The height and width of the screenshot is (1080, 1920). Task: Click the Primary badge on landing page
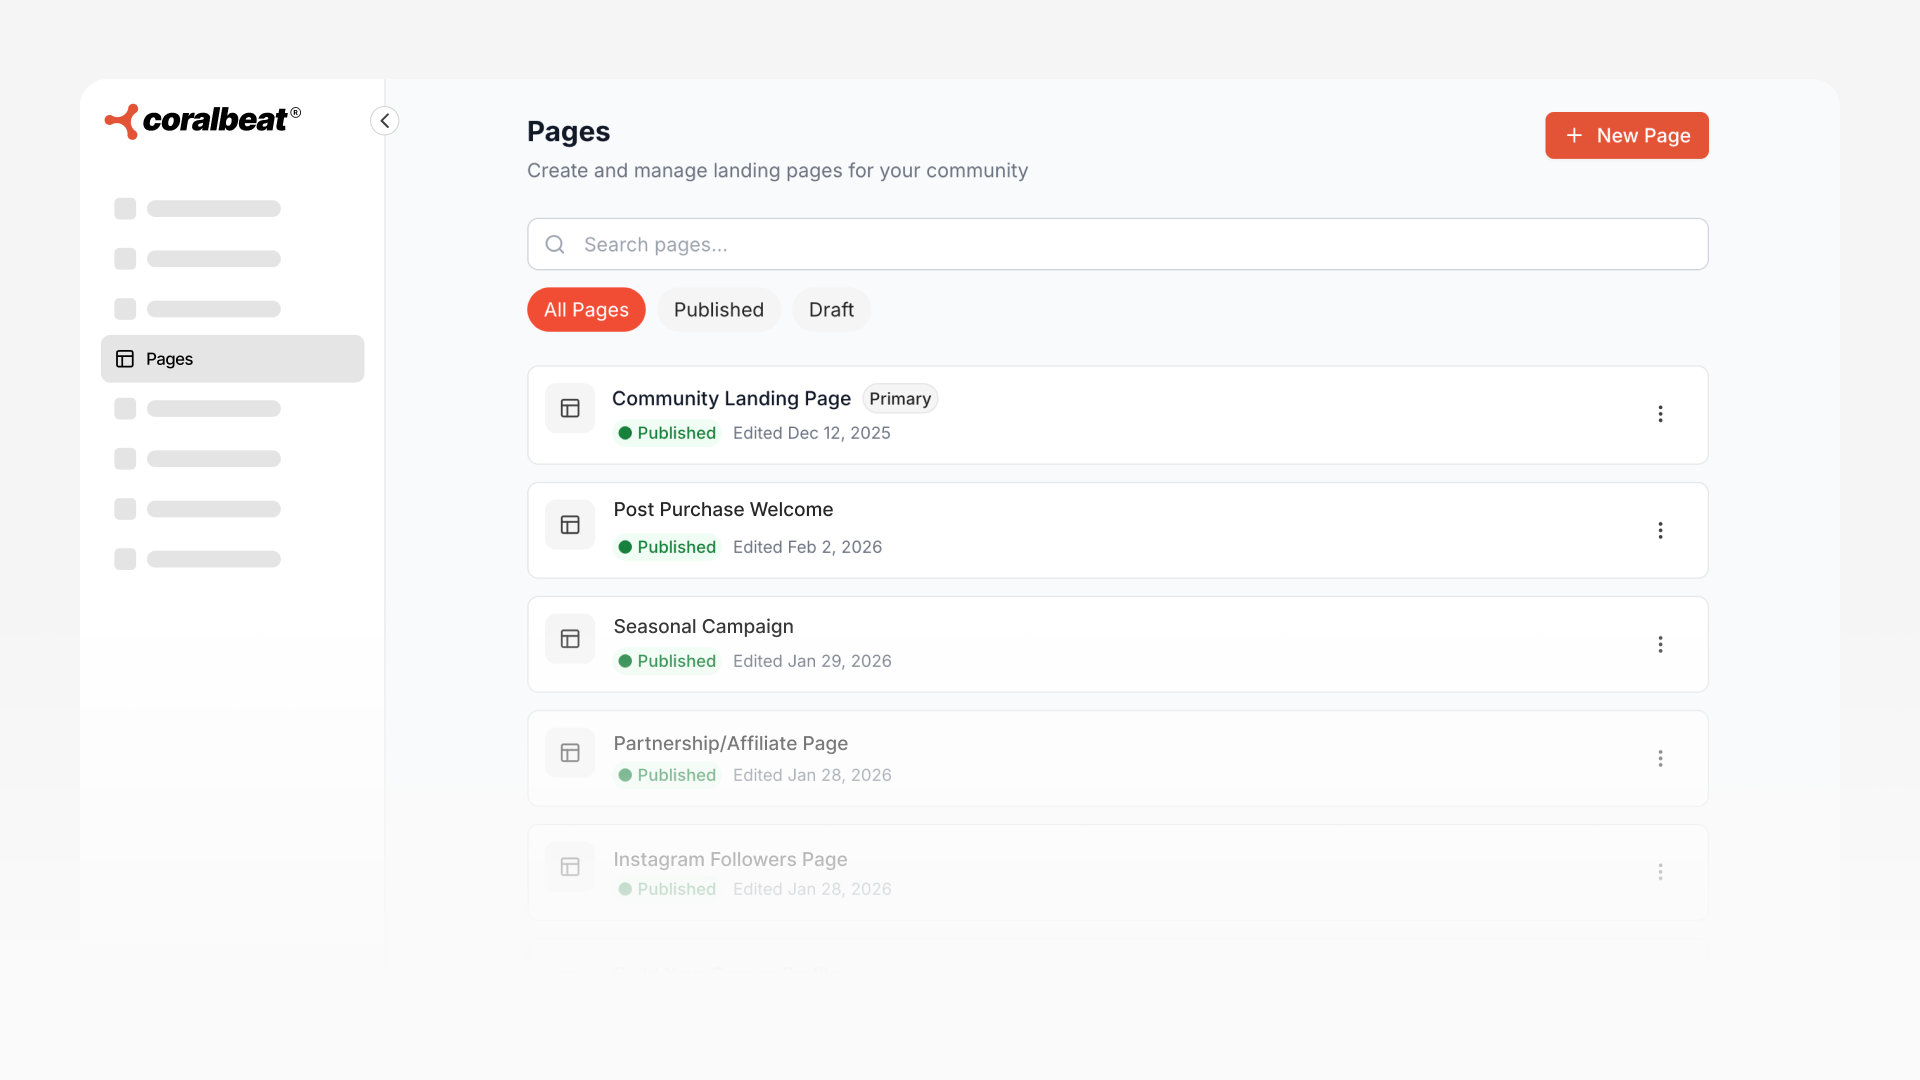coord(899,399)
